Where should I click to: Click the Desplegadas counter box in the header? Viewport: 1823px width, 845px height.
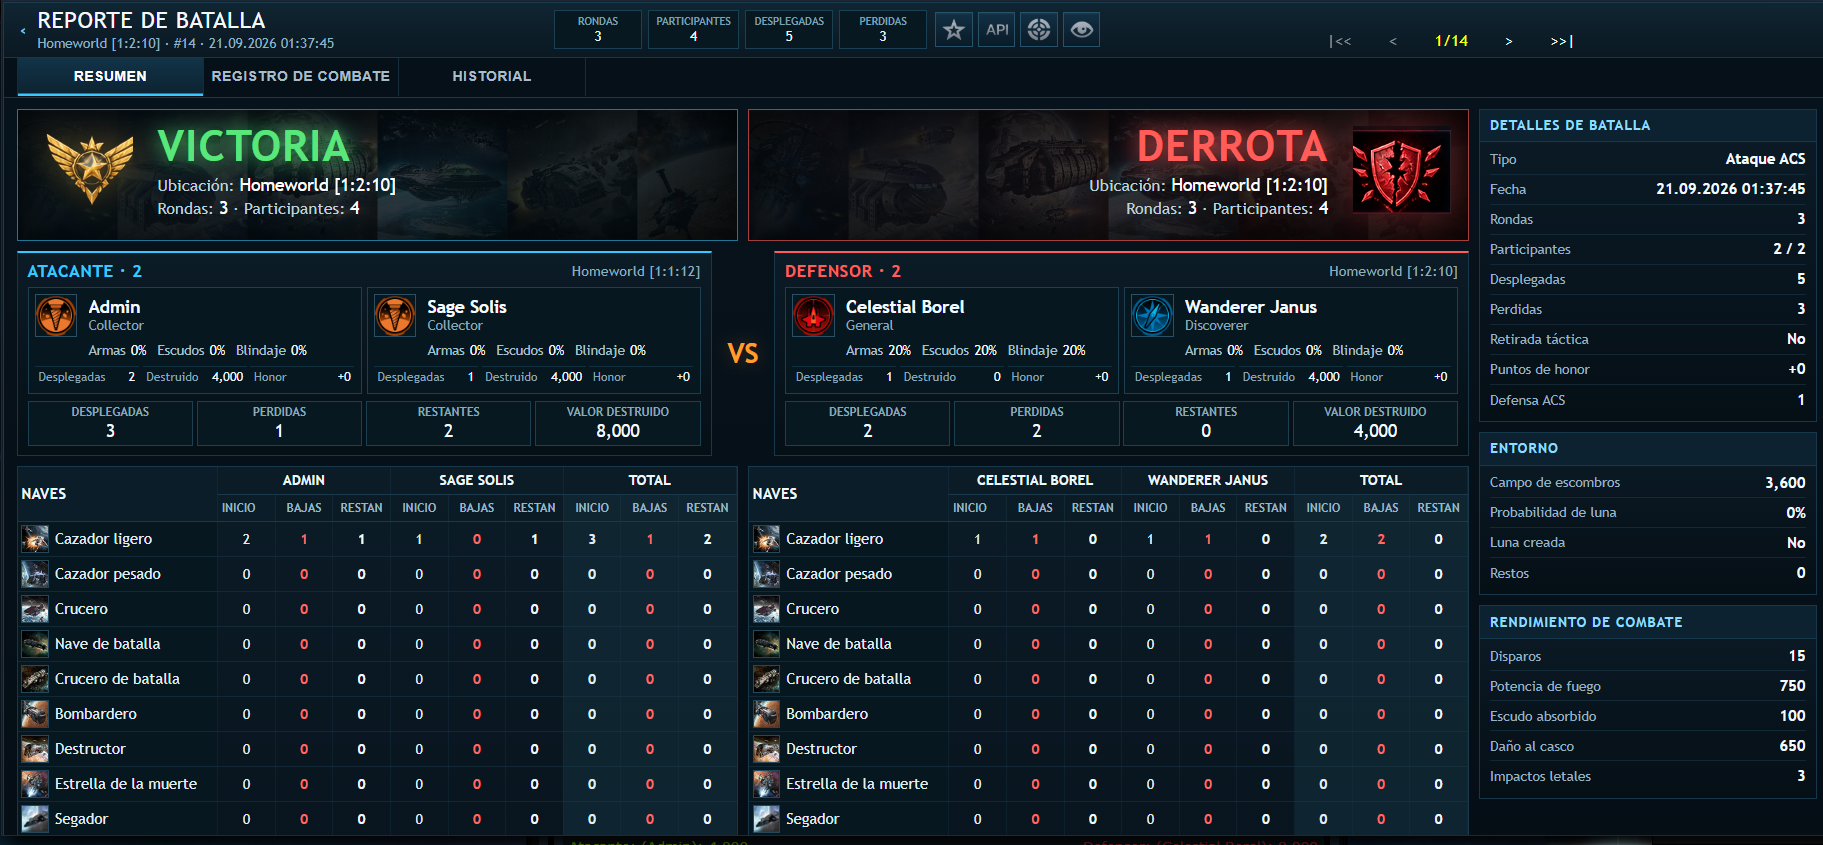(x=789, y=29)
